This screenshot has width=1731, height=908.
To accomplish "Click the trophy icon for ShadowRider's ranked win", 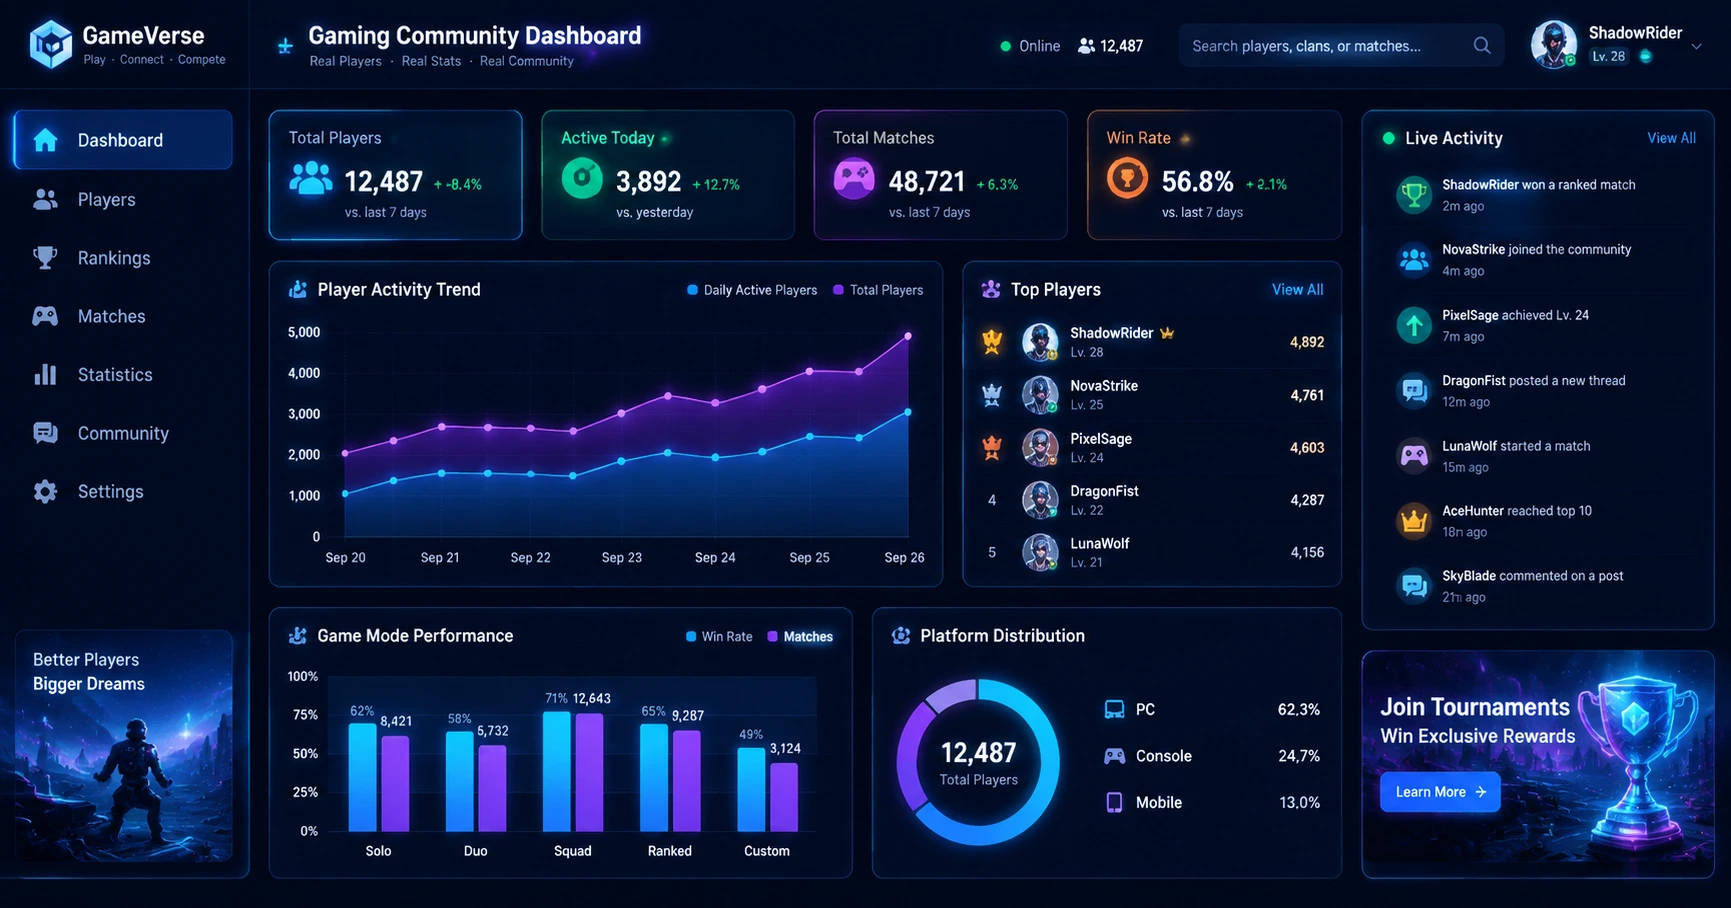I will (x=1414, y=194).
